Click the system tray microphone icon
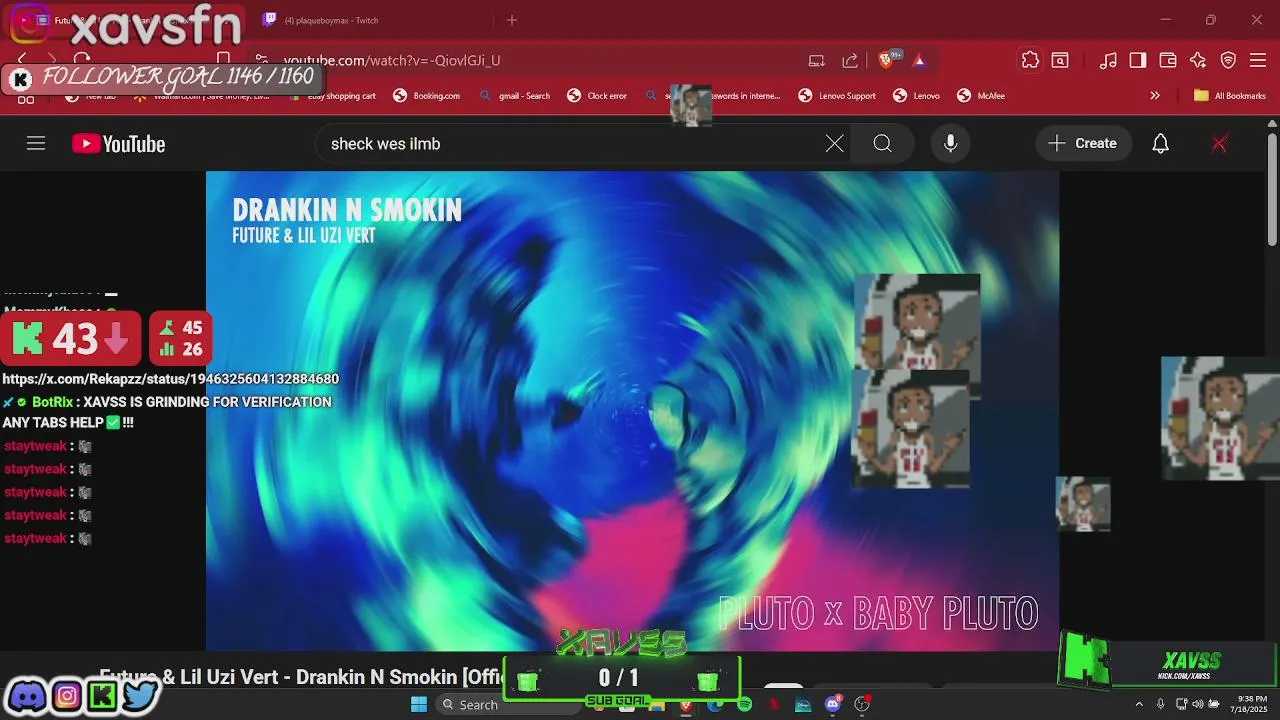Image resolution: width=1280 pixels, height=720 pixels. (x=1160, y=704)
